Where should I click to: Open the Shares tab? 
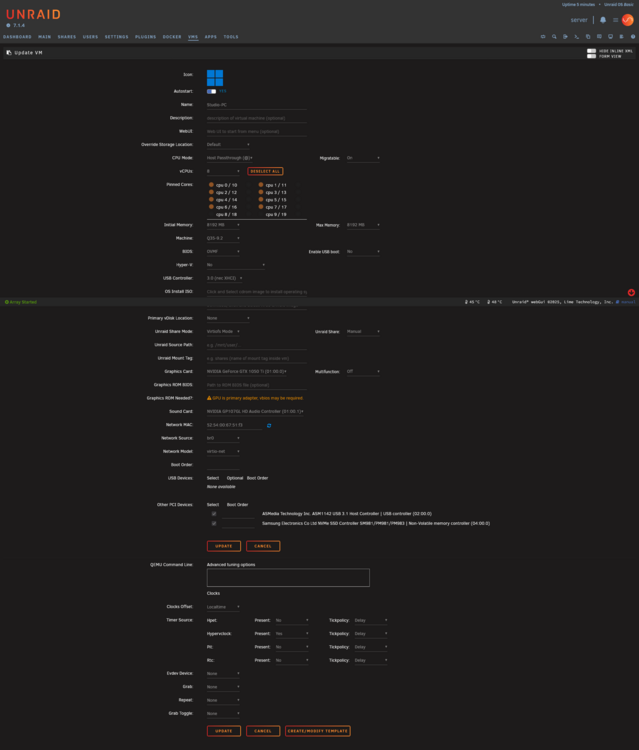click(x=67, y=37)
